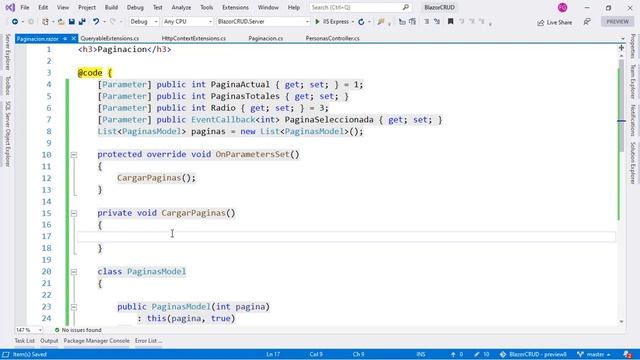Viewport: 640px width, 360px height.
Task: Open the Build menu
Action: (111, 7)
